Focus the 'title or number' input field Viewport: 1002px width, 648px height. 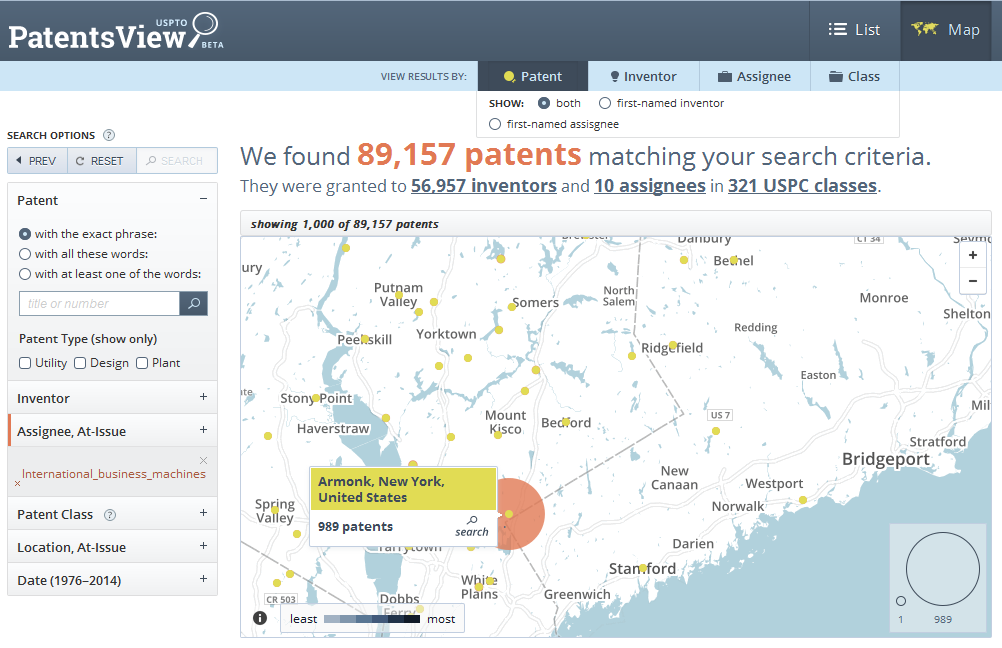(100, 304)
